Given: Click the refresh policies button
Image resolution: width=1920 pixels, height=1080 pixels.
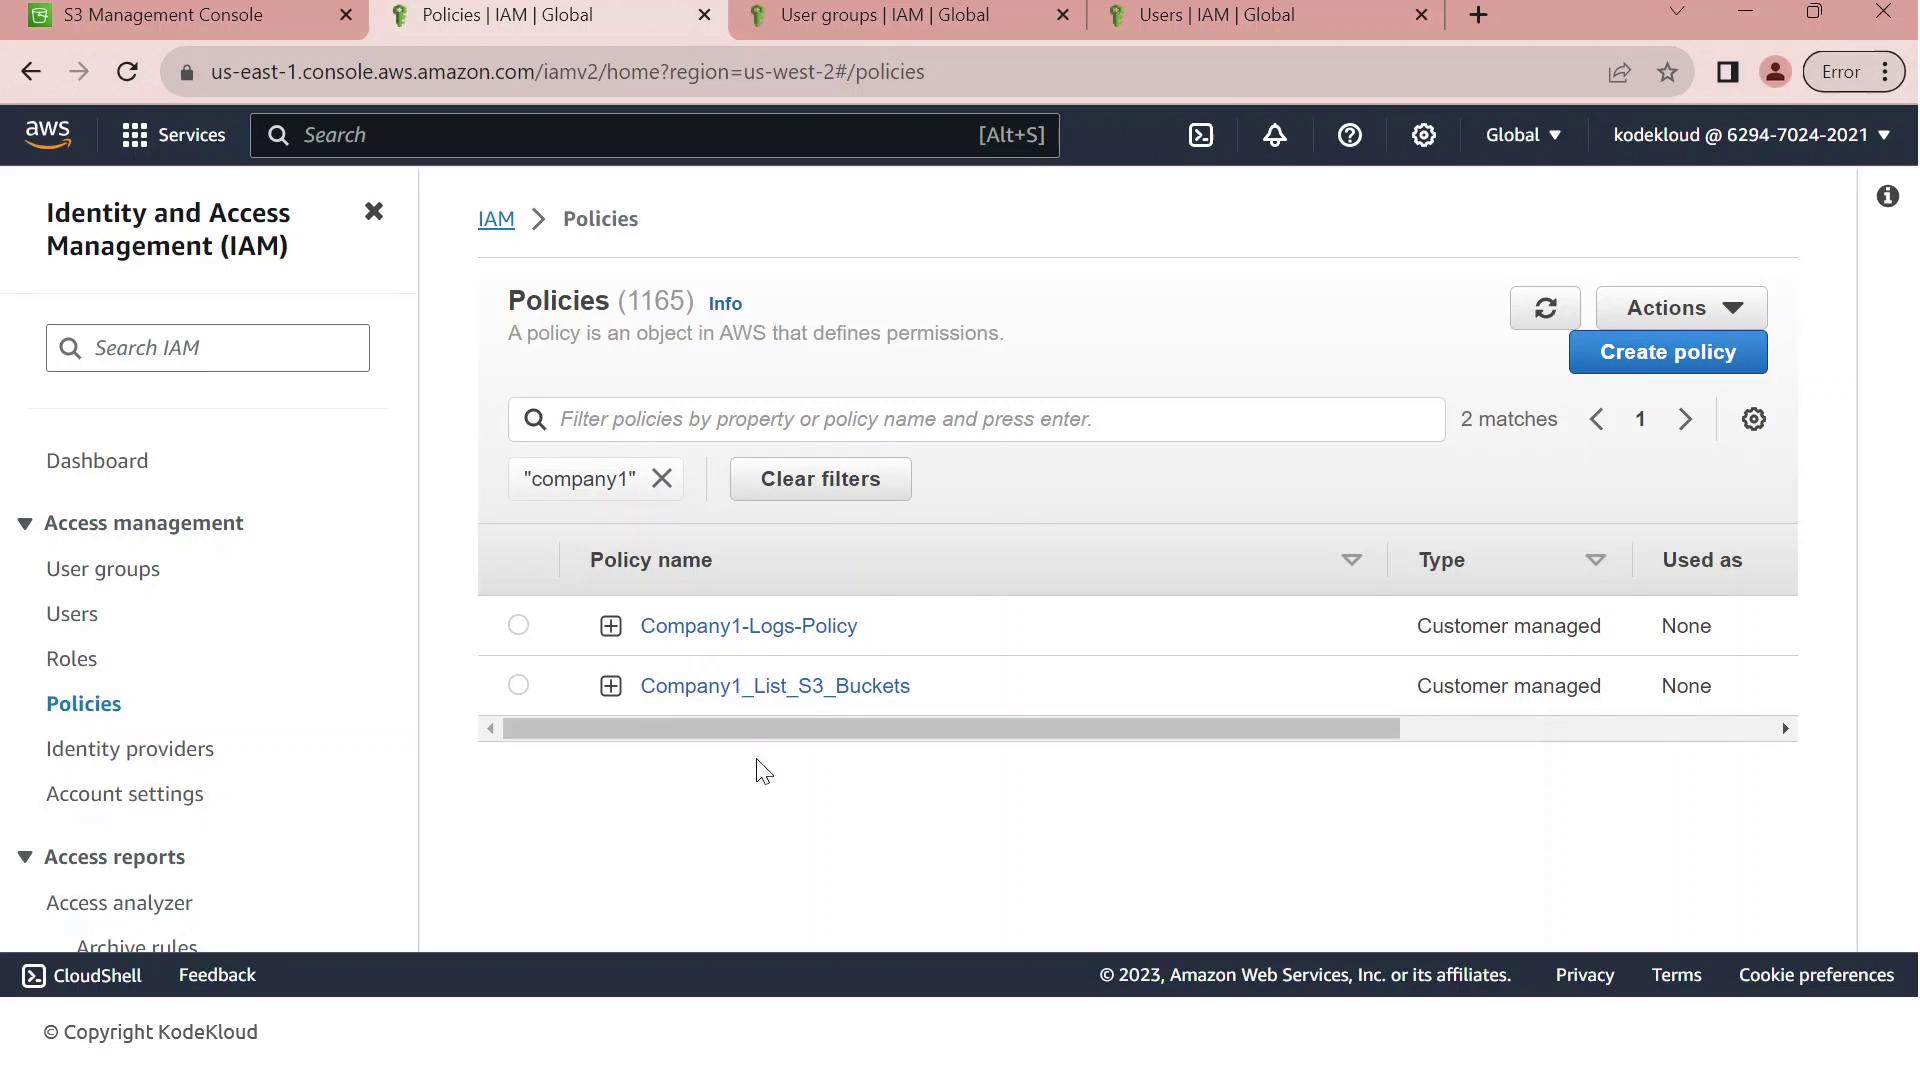Looking at the screenshot, I should (1545, 308).
